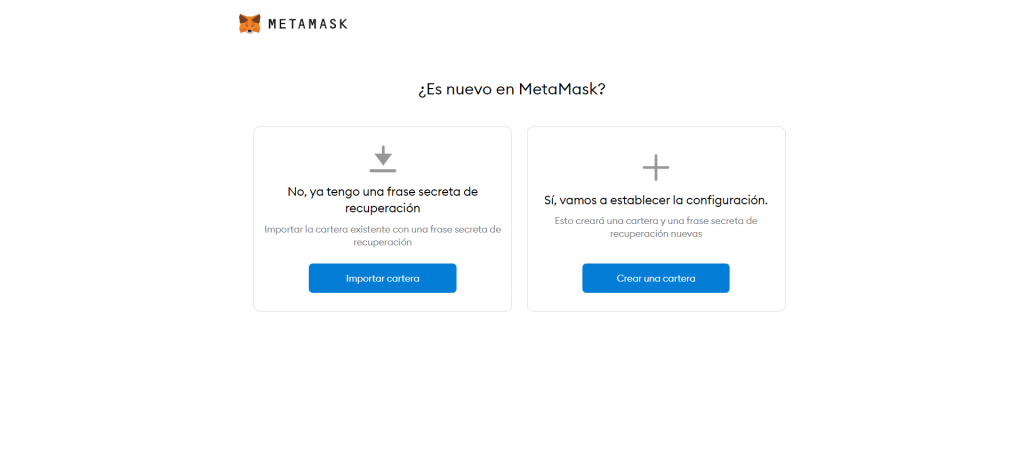
Task: Click the METAMASK wordmark text
Action: 308,24
